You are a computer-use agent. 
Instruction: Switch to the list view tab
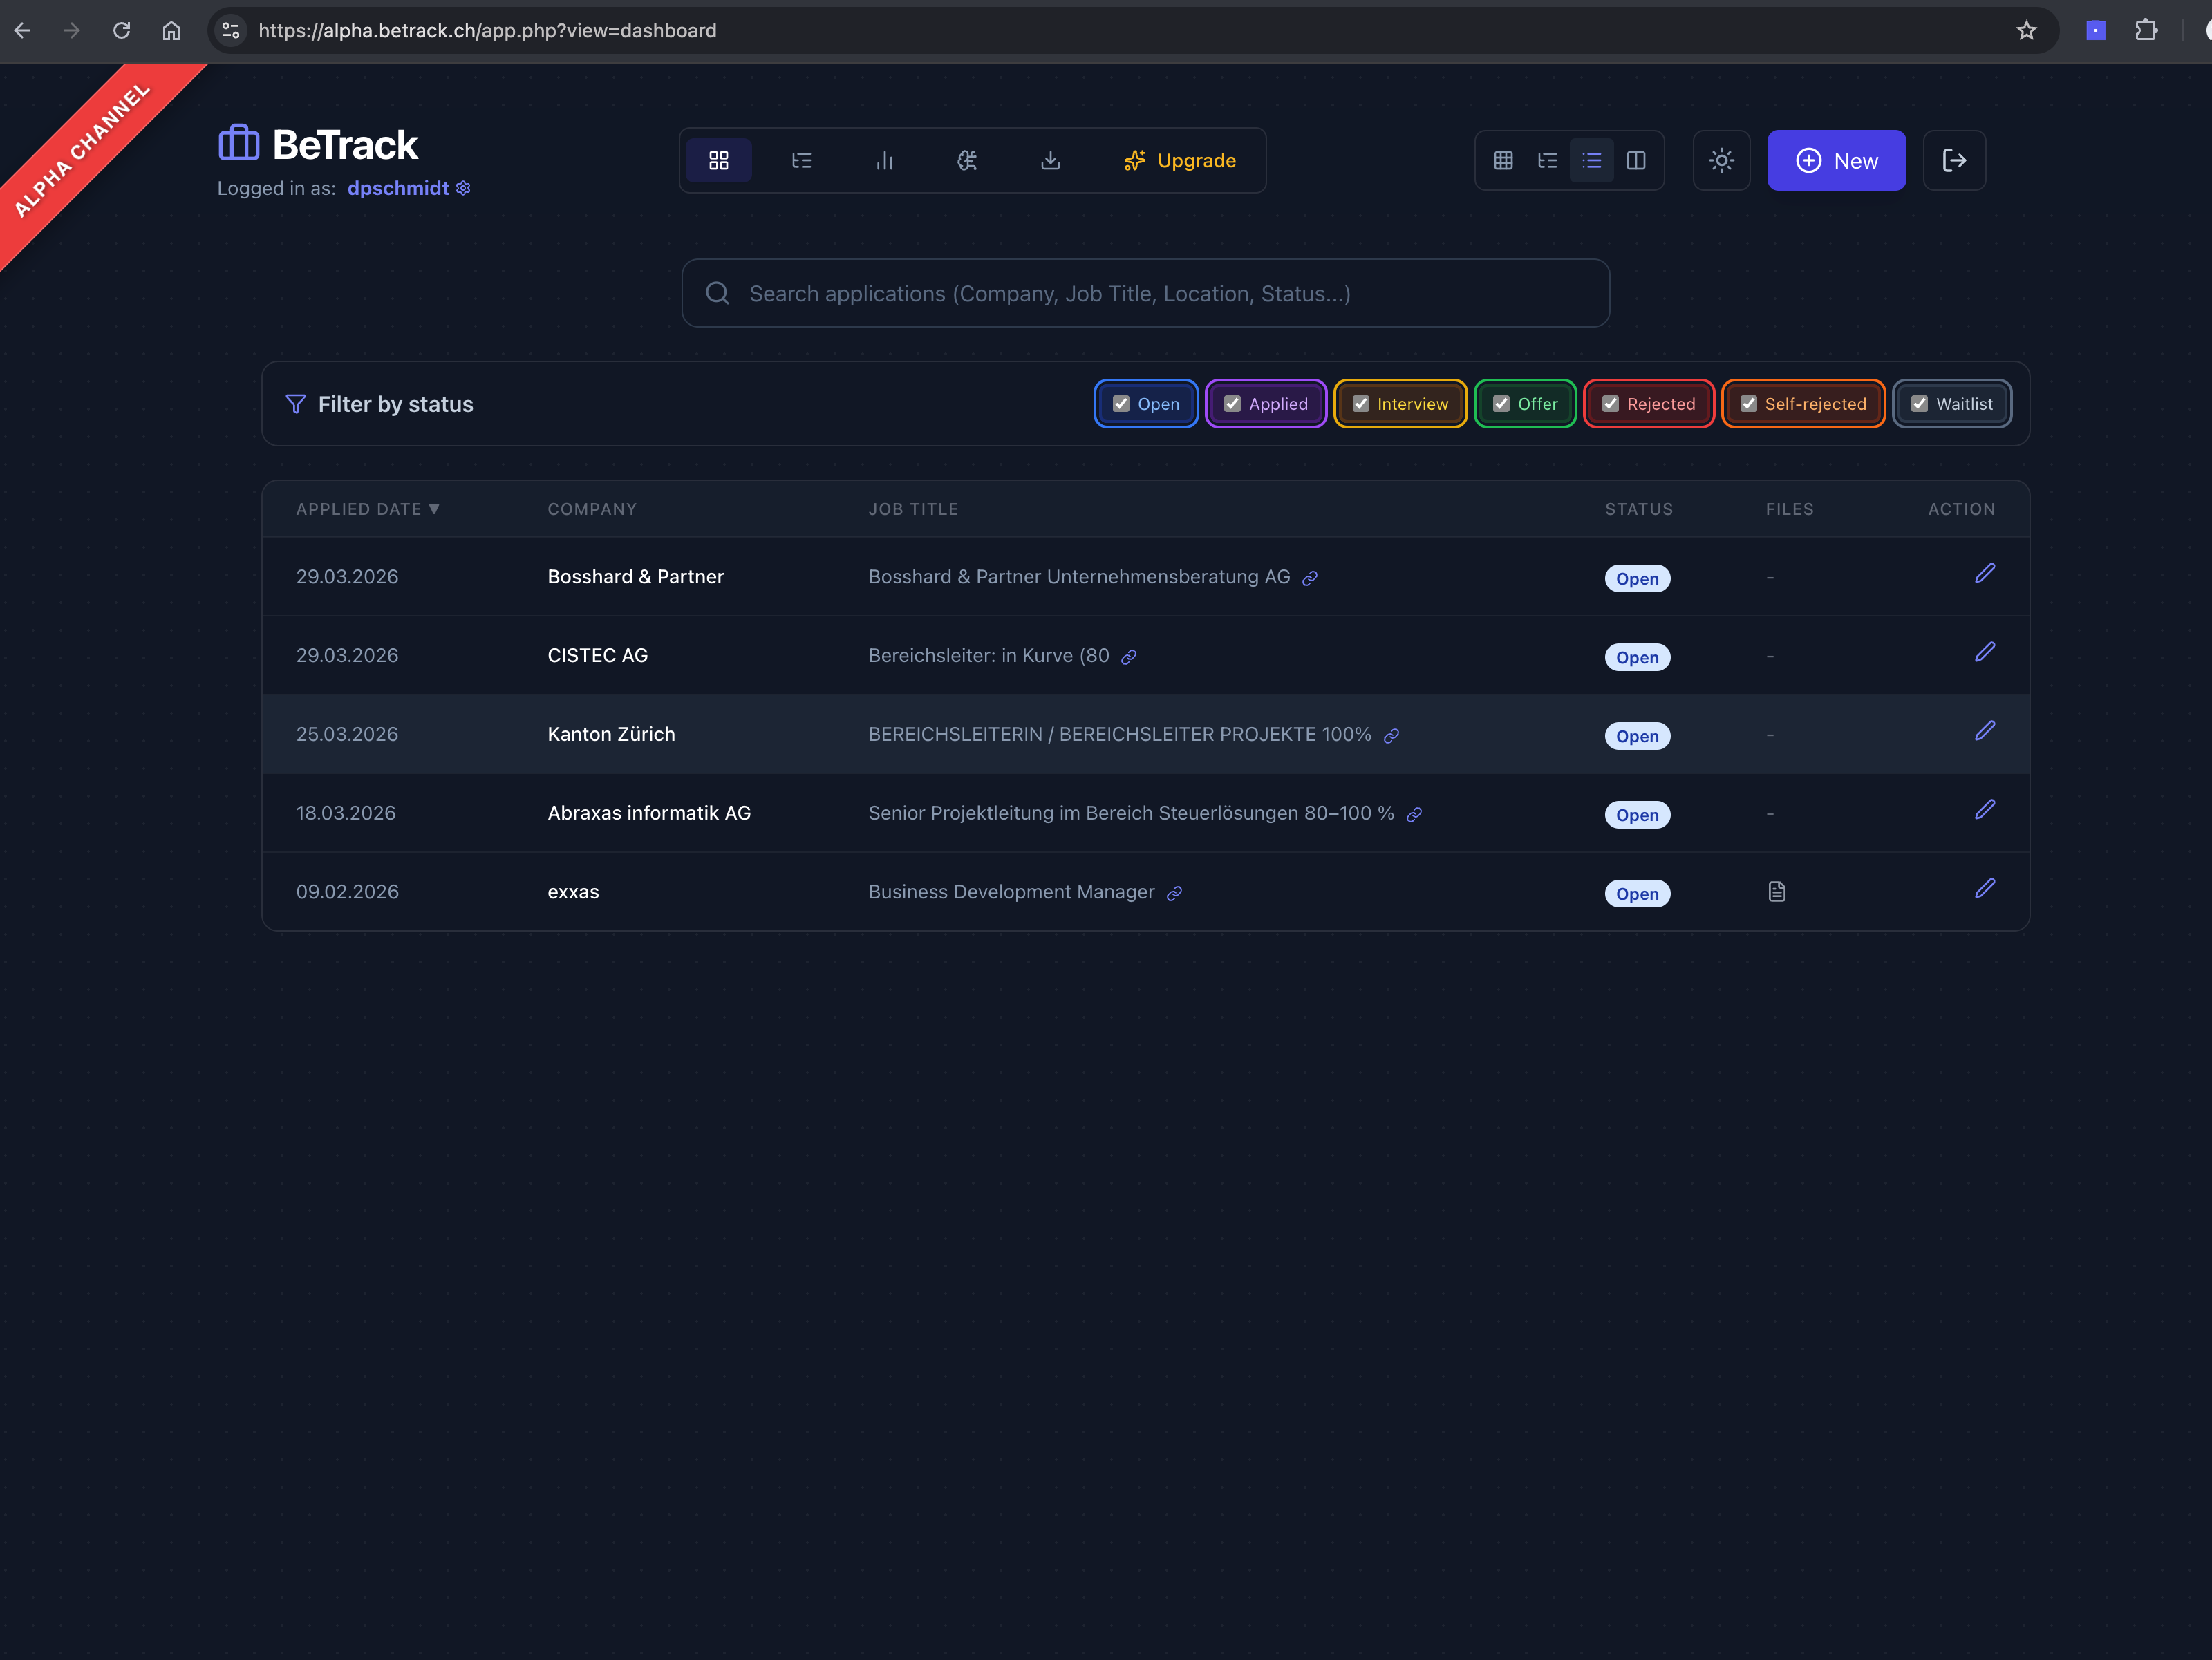click(x=1591, y=160)
